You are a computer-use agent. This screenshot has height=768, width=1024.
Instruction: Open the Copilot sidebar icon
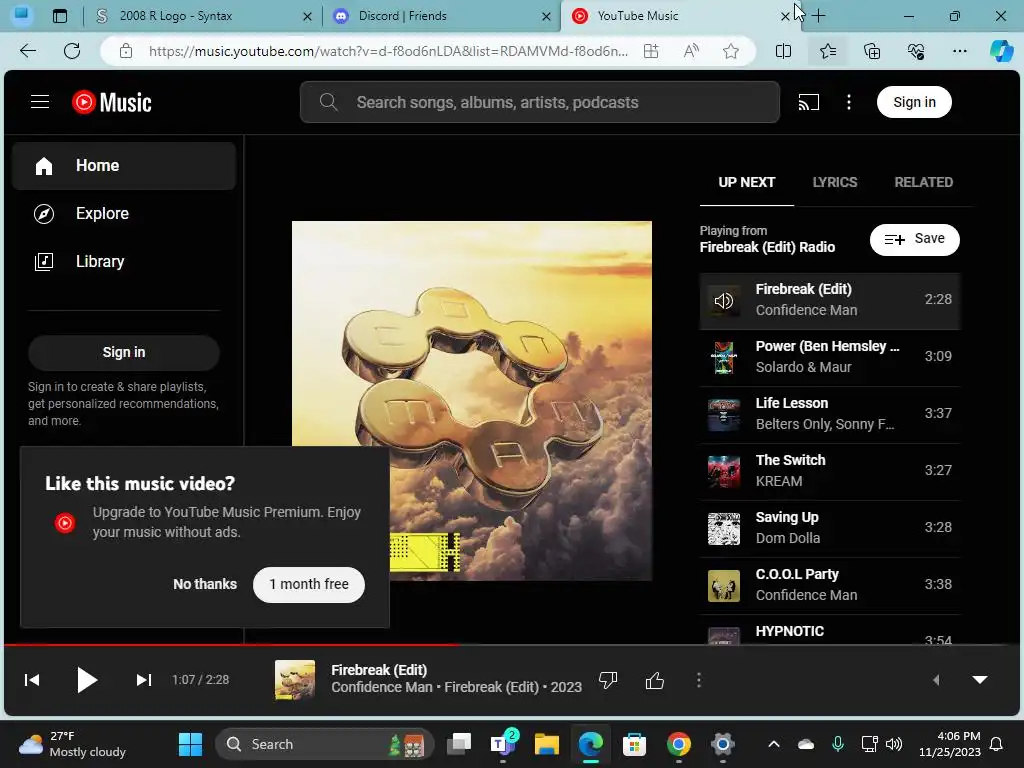(x=1001, y=51)
